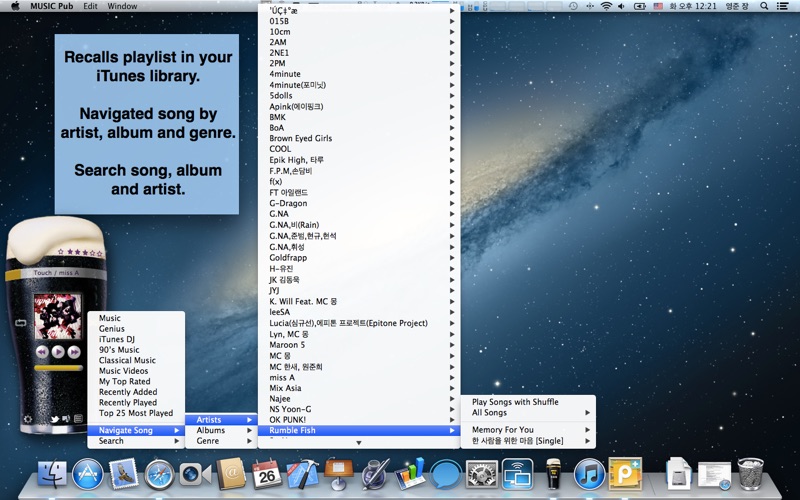Click the song progress bar showing Touch / miss A
Image resolution: width=800 pixels, height=500 pixels.
(56, 273)
